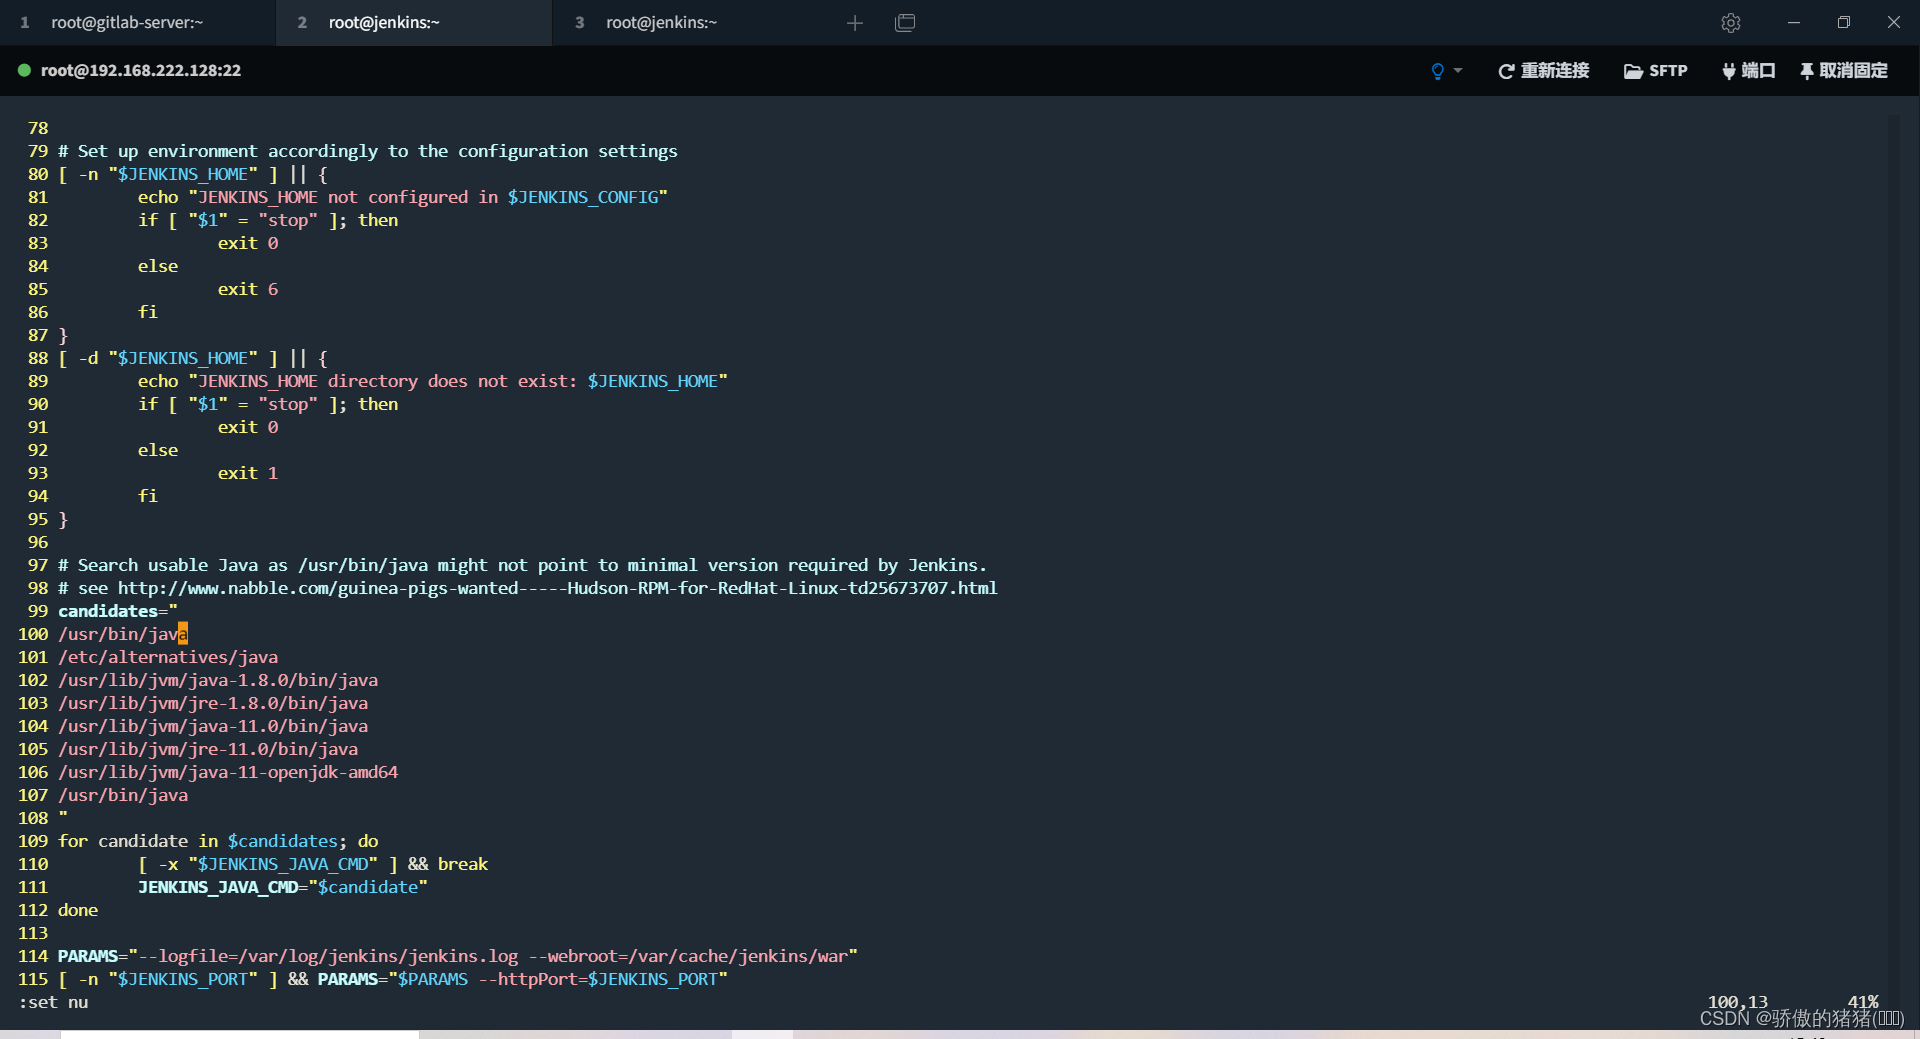
Task: Click root@192.168.222.128:22 host label
Action: click(141, 70)
